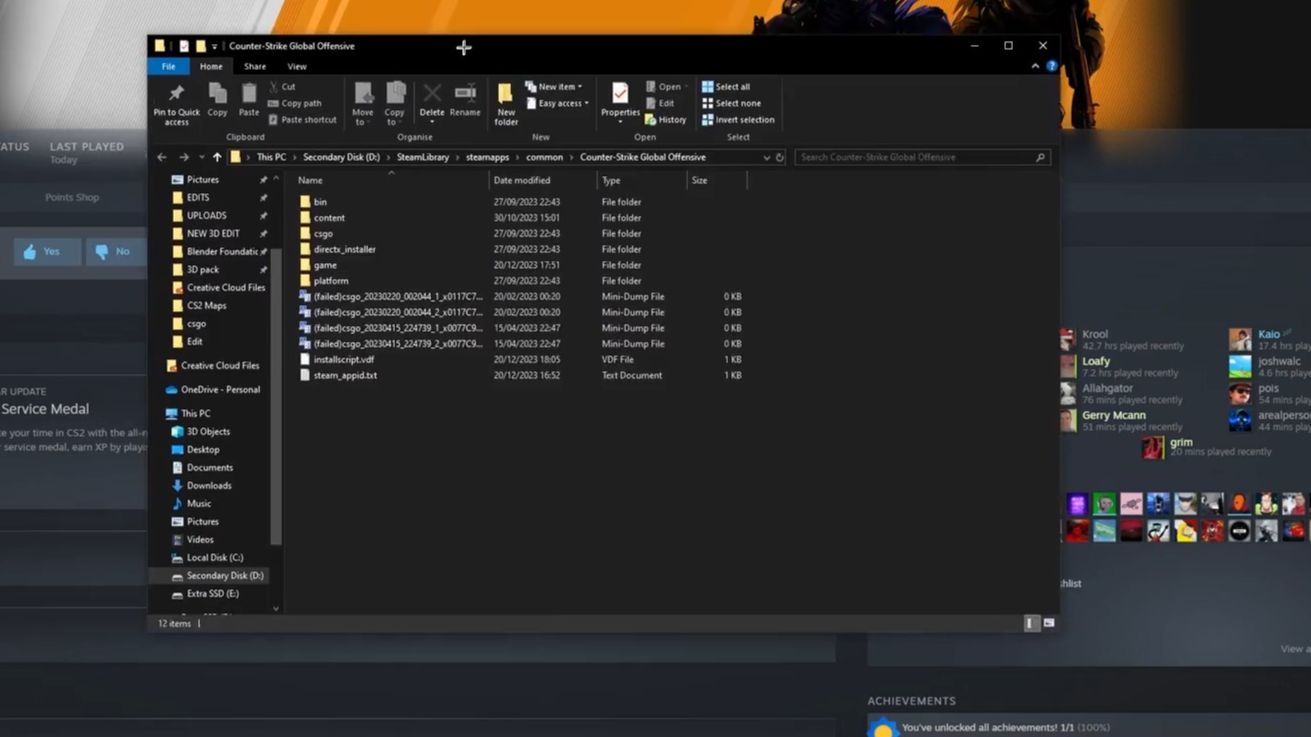Image resolution: width=1311 pixels, height=737 pixels.
Task: Collapse the ribbon with the chevron
Action: coord(1035,66)
